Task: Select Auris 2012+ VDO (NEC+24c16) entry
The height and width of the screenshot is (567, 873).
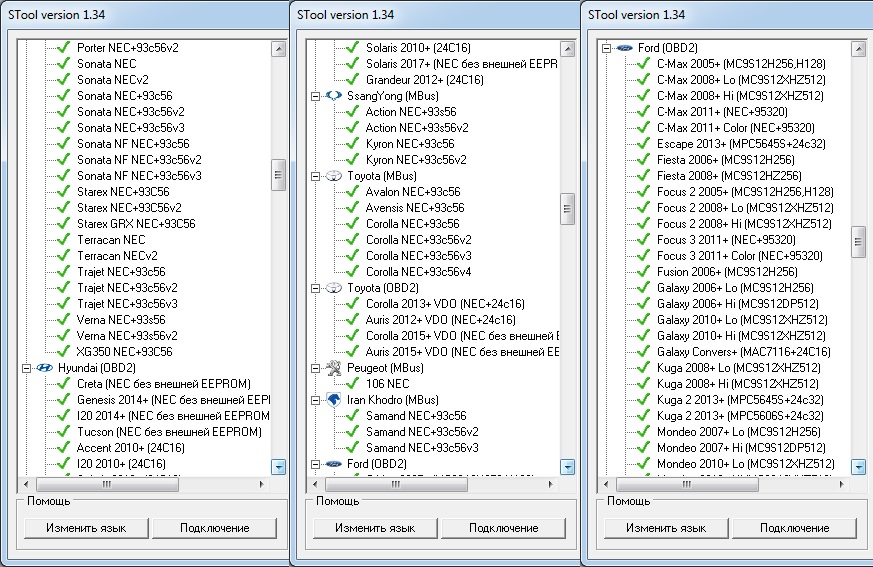Action: pos(440,320)
